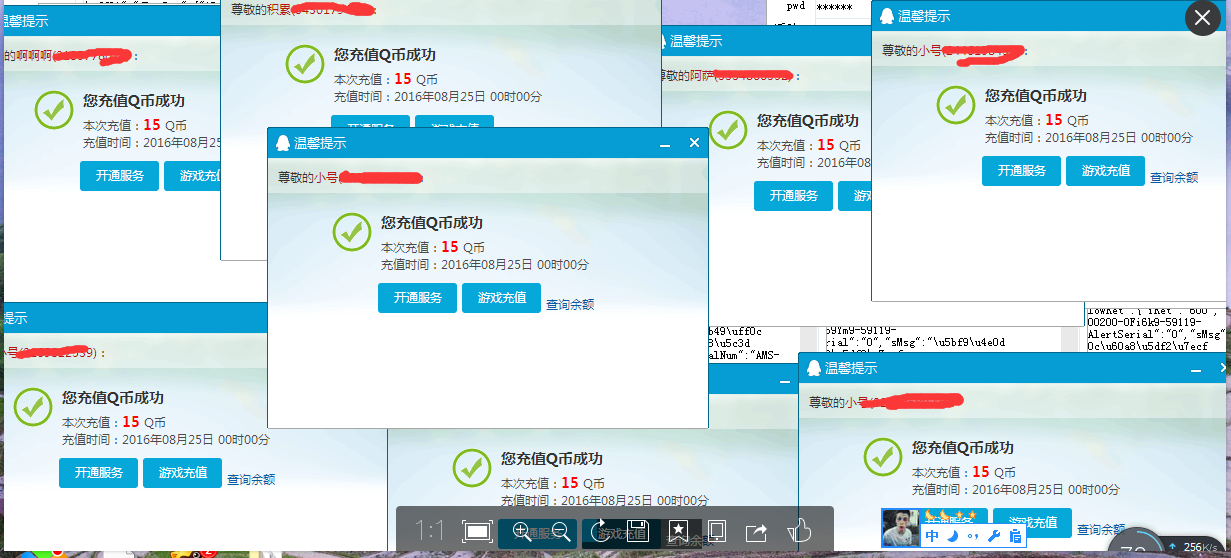Zoom out with the minus magnifier icon

click(560, 531)
